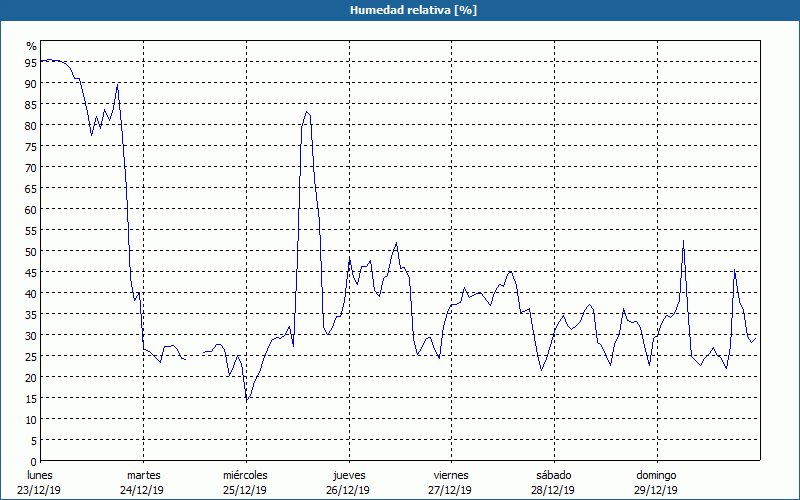Viewport: 800px width, 500px height.
Task: Select the lunes day label
Action: click(40, 475)
